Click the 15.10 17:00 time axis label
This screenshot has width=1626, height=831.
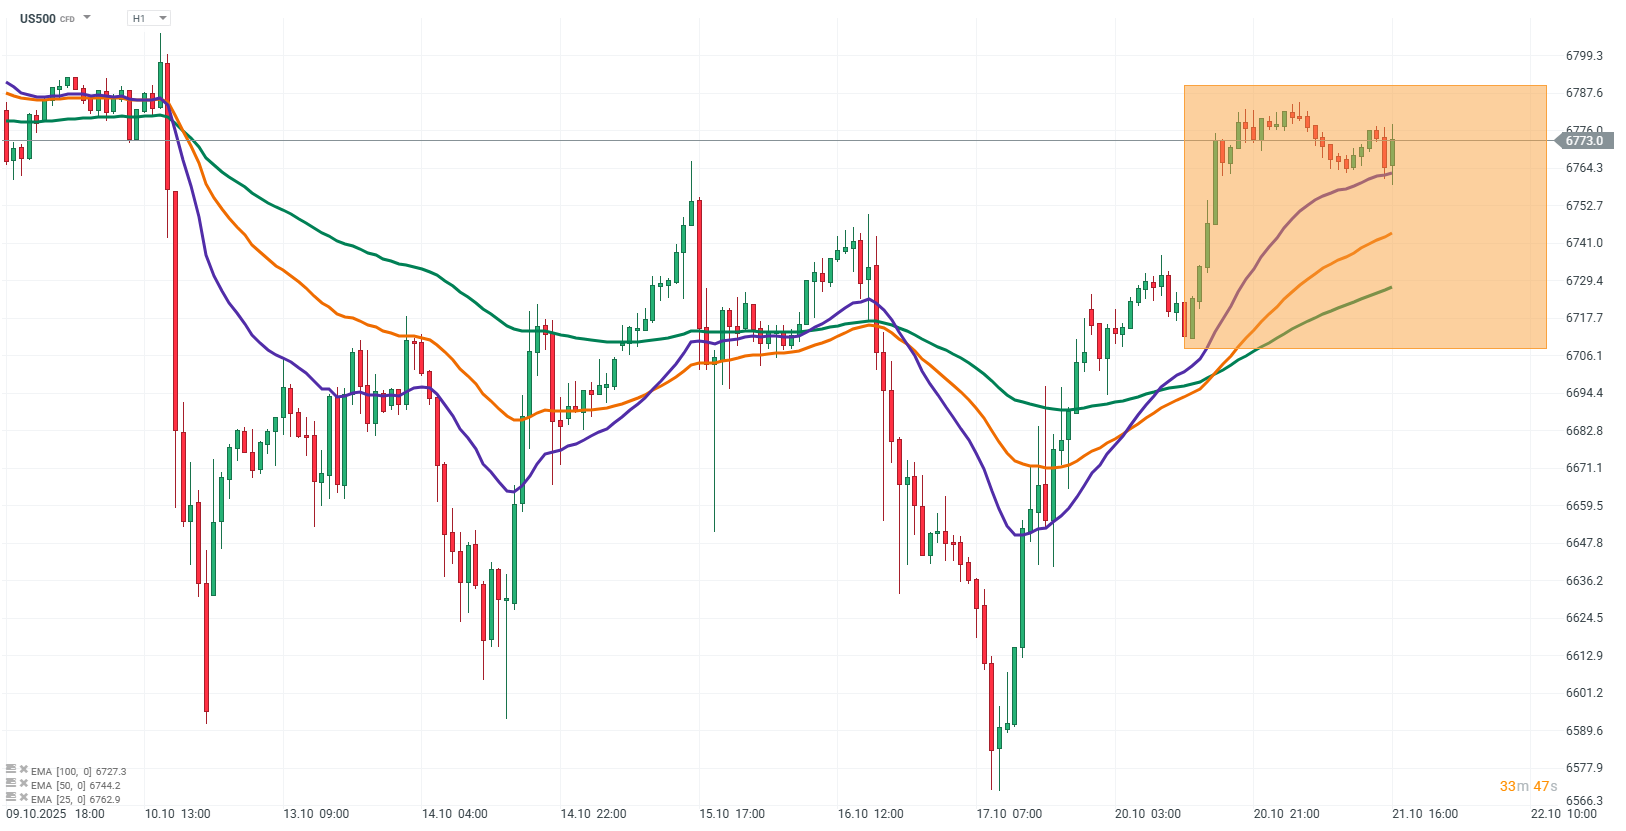(x=732, y=814)
